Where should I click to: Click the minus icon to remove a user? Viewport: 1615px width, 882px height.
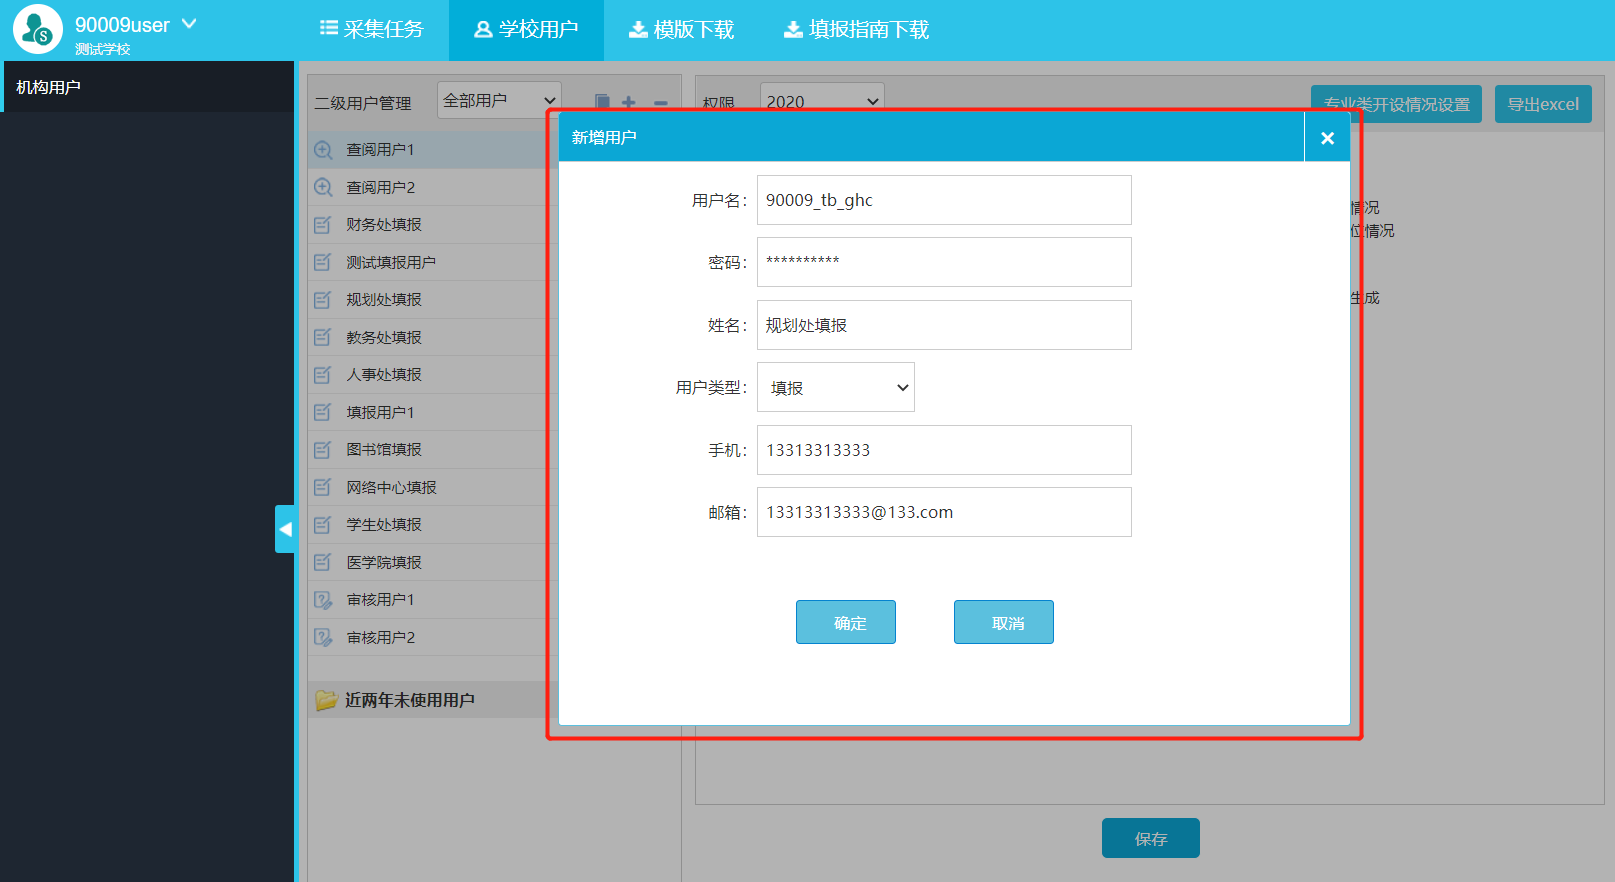(x=660, y=102)
